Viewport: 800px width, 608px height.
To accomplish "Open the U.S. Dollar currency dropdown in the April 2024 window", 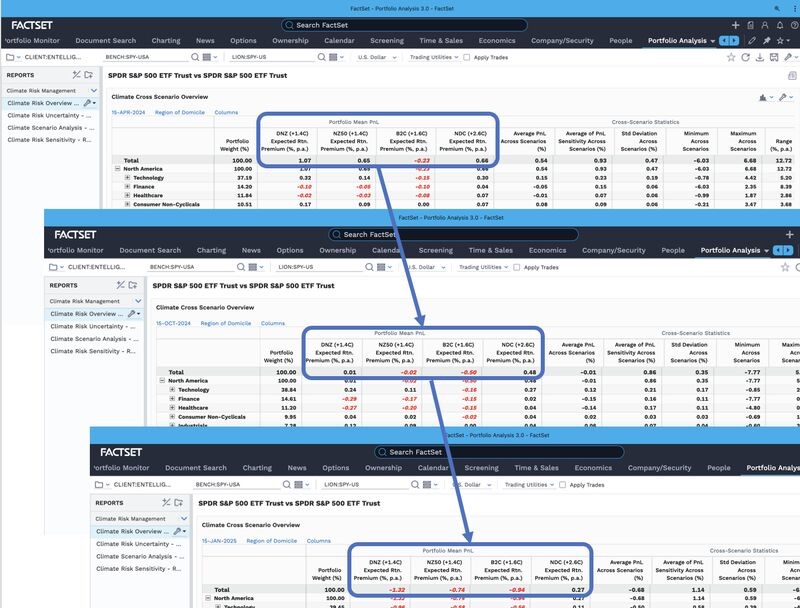I will click(377, 57).
